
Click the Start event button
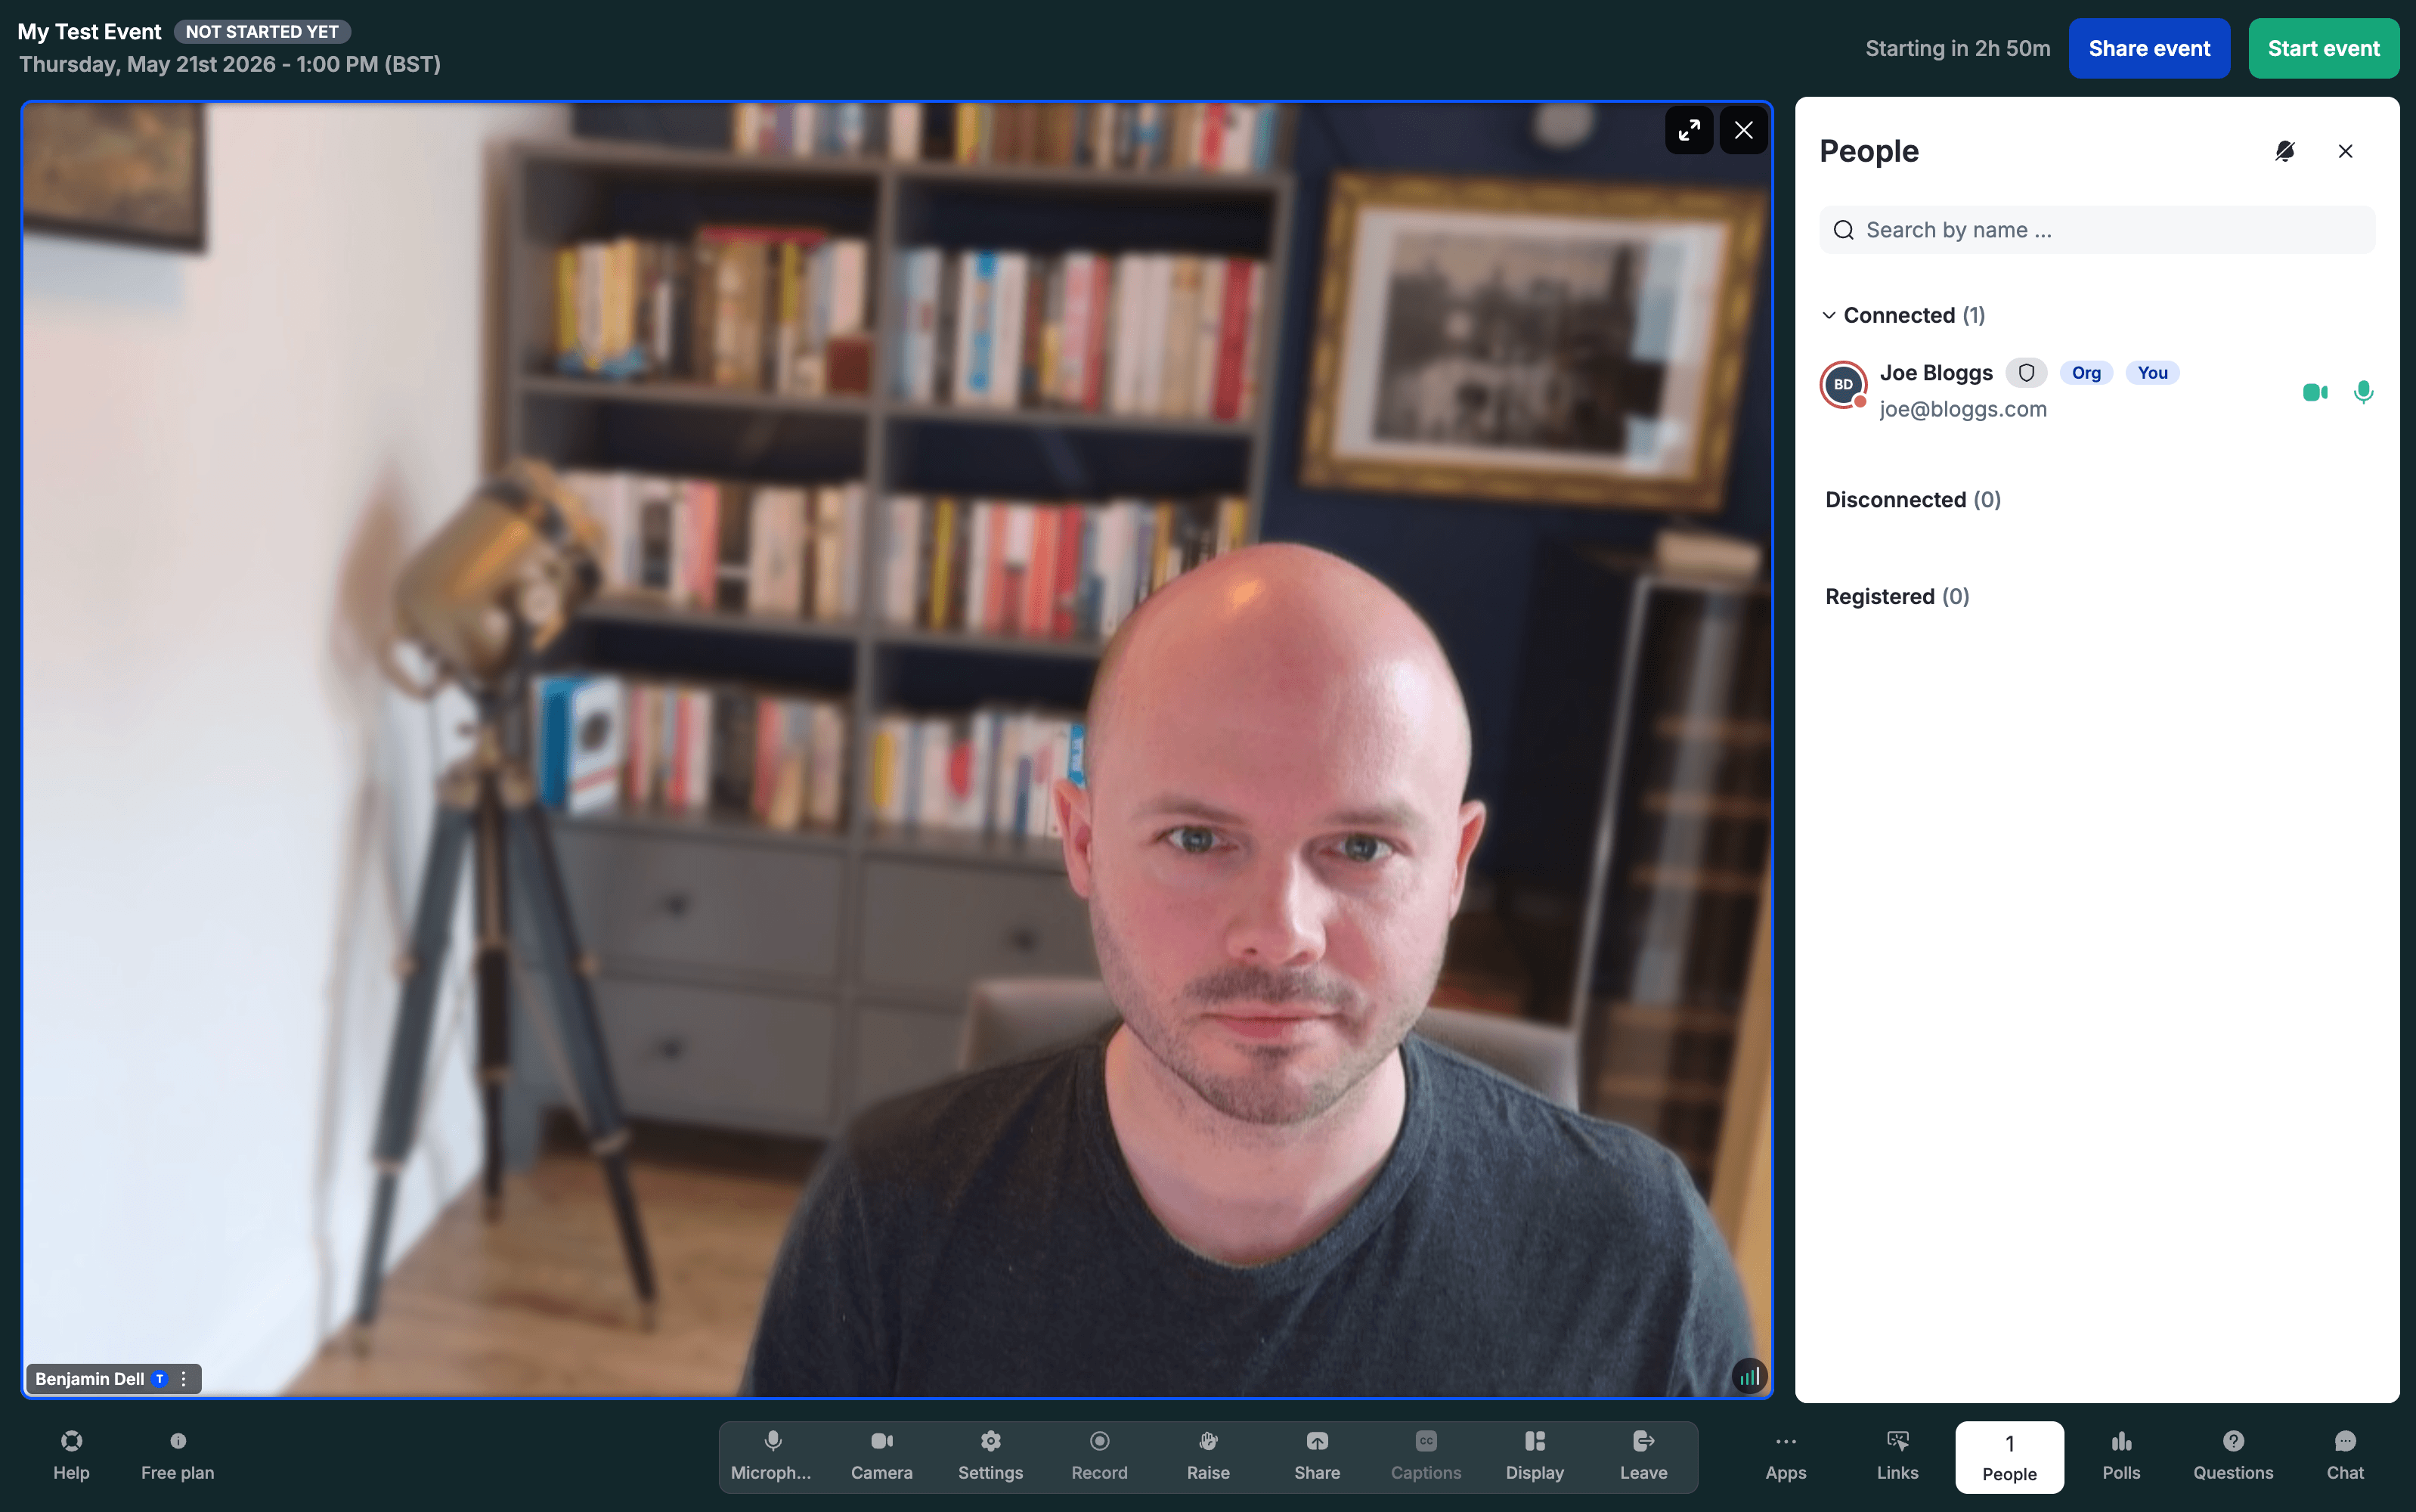click(2323, 48)
